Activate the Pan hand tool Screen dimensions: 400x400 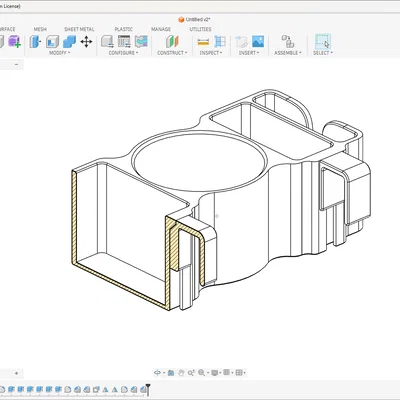coord(181,373)
